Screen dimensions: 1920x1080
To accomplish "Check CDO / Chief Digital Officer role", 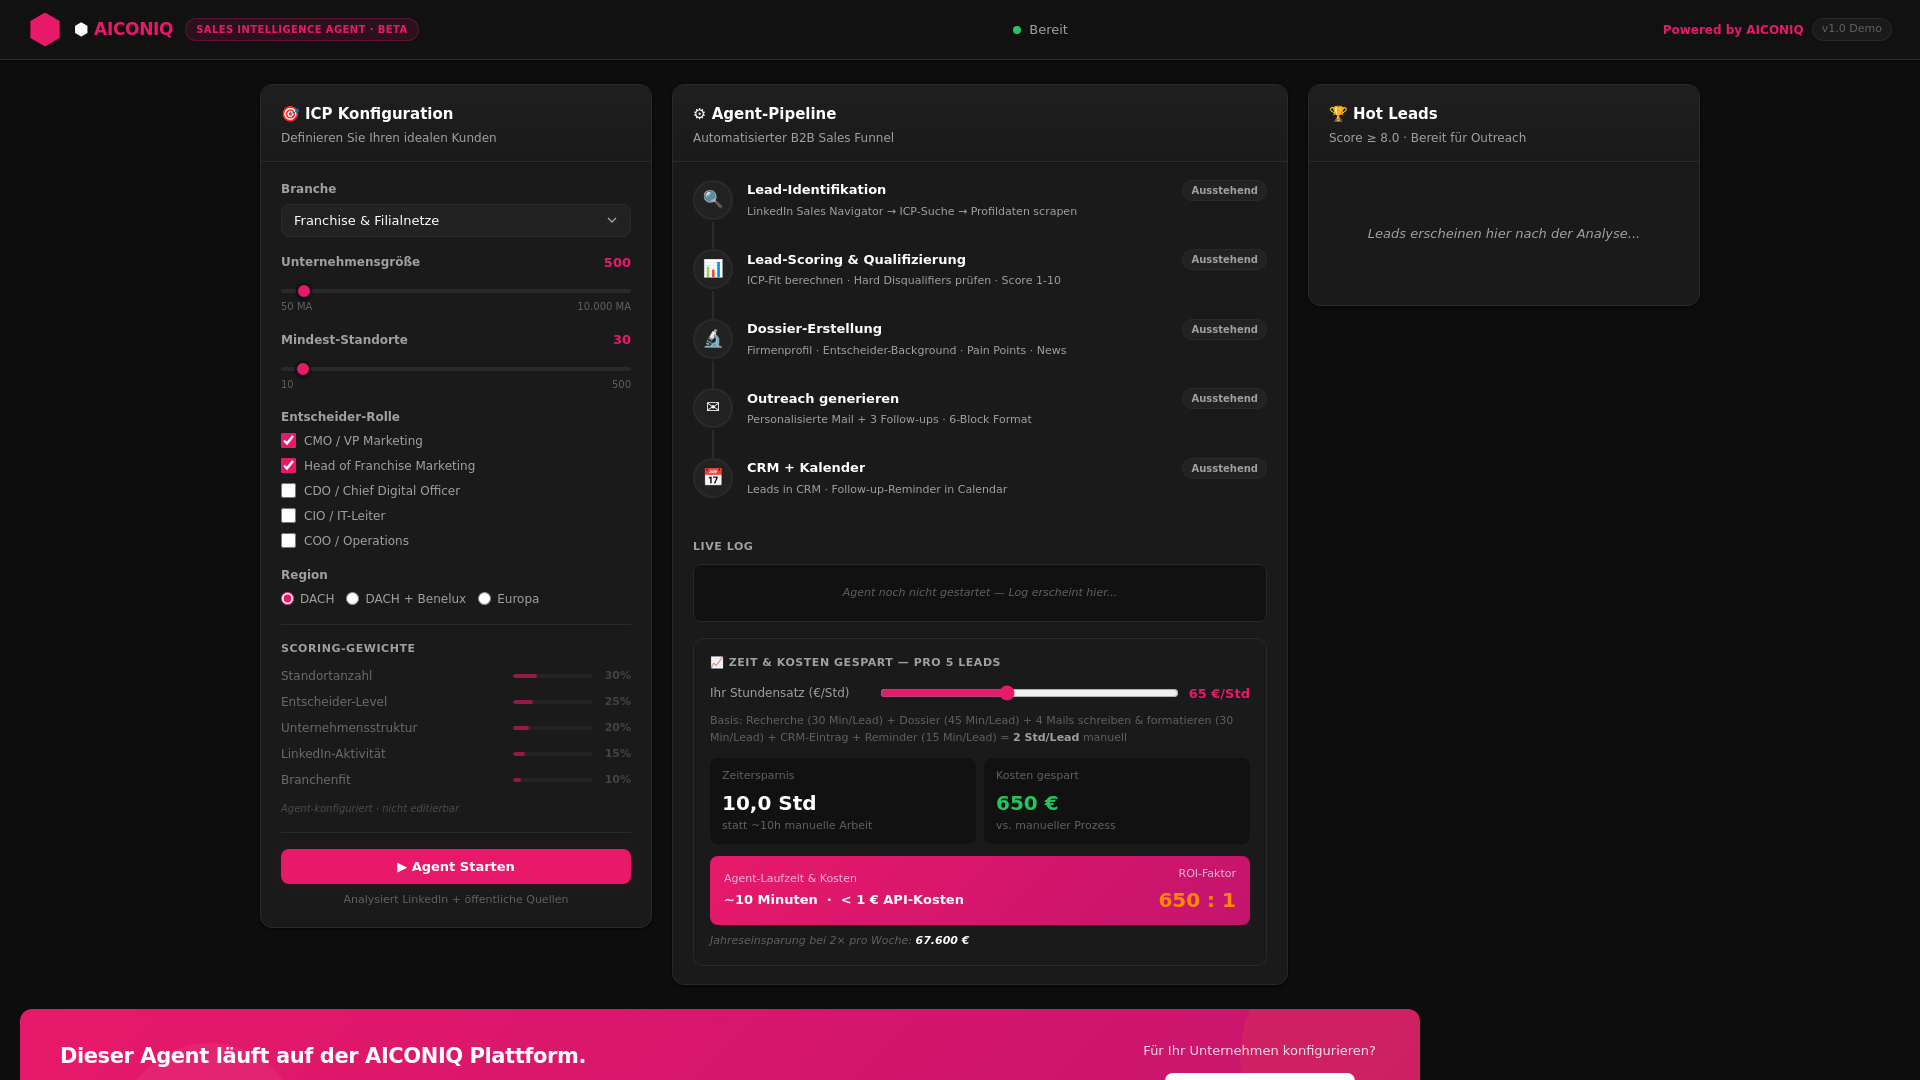I will pyautogui.click(x=289, y=491).
